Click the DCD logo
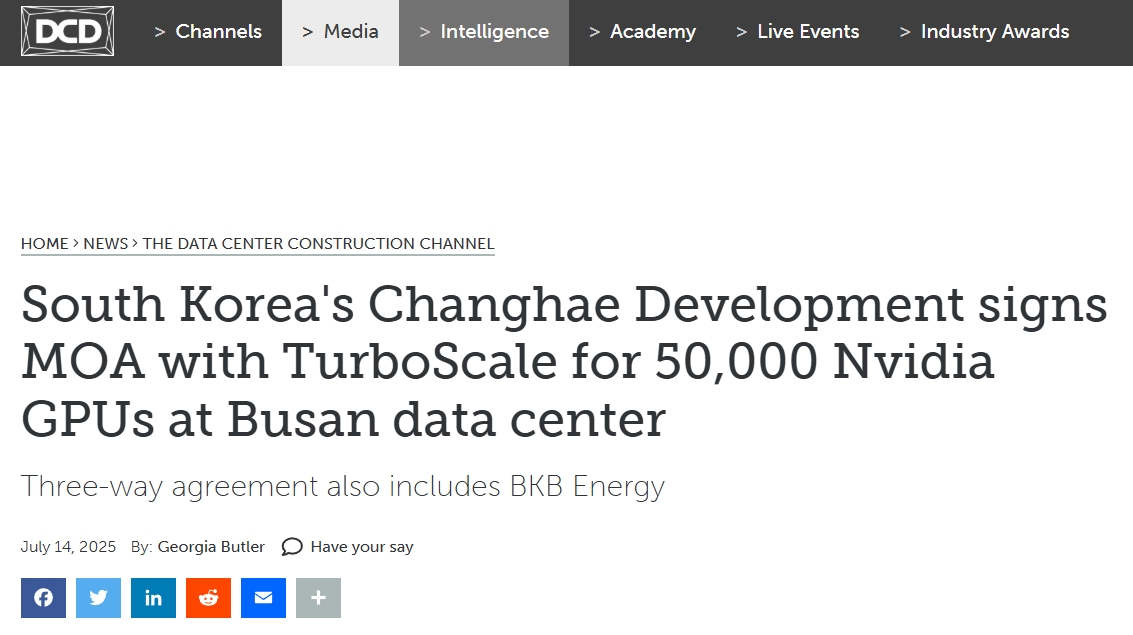This screenshot has height=635, width=1133. (67, 31)
